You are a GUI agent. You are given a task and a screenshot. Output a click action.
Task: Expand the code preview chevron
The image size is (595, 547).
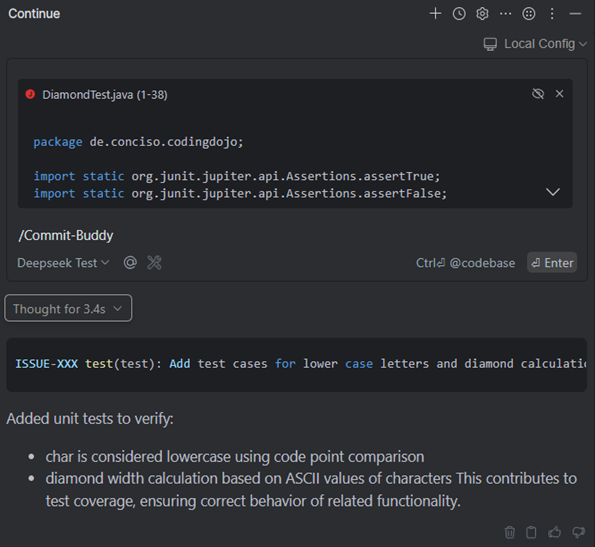tap(552, 192)
